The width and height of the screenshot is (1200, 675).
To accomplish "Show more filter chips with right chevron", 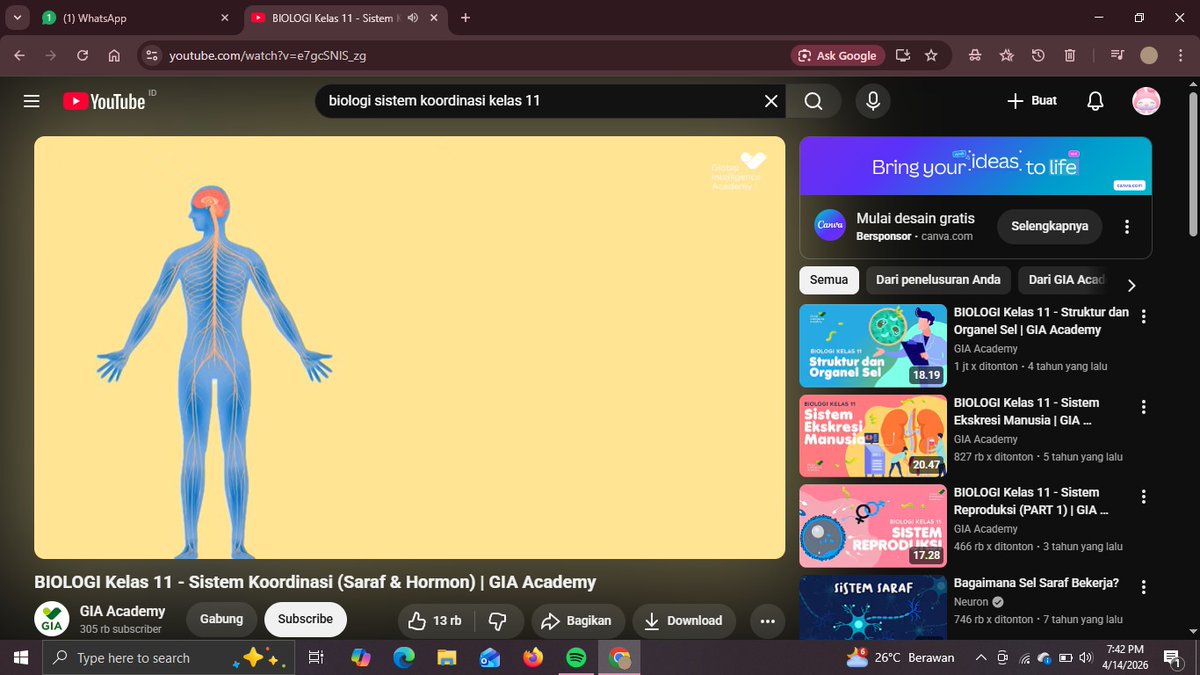I will click(1131, 285).
